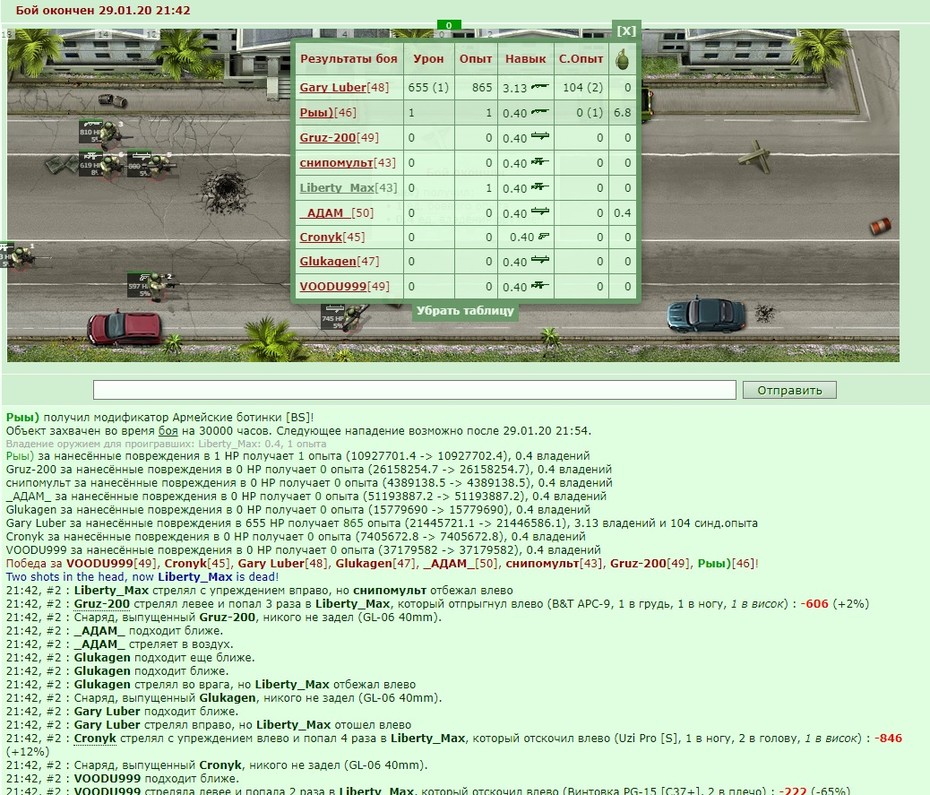Click the Урон column header

tap(428, 58)
